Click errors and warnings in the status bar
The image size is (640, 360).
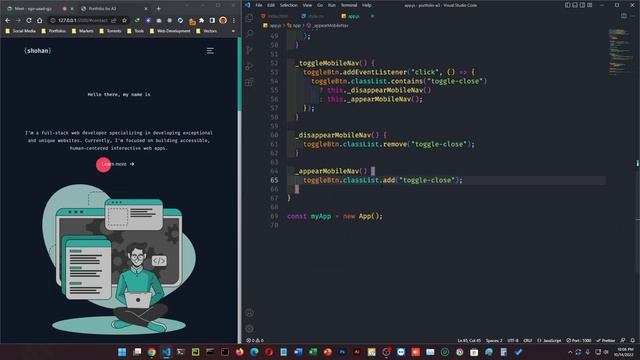[x=255, y=340]
